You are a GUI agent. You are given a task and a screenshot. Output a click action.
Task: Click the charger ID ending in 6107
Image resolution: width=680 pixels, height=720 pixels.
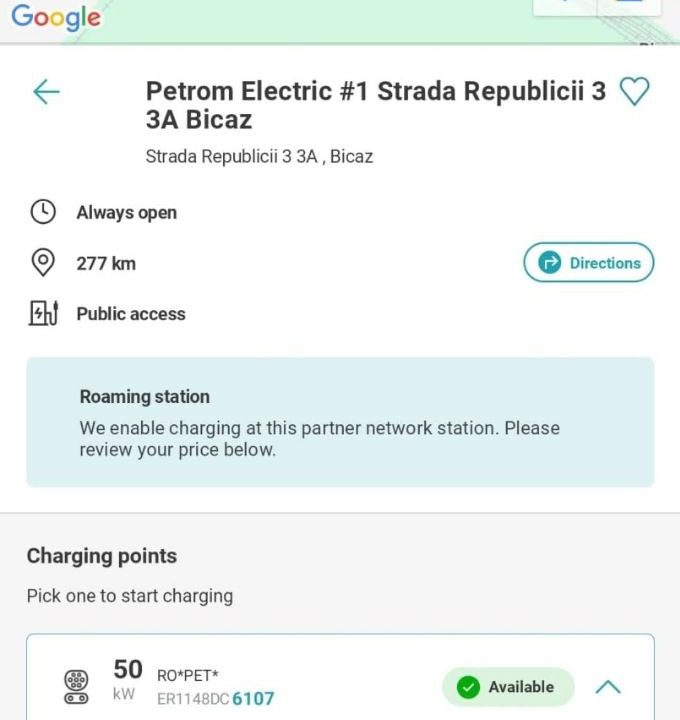click(215, 699)
